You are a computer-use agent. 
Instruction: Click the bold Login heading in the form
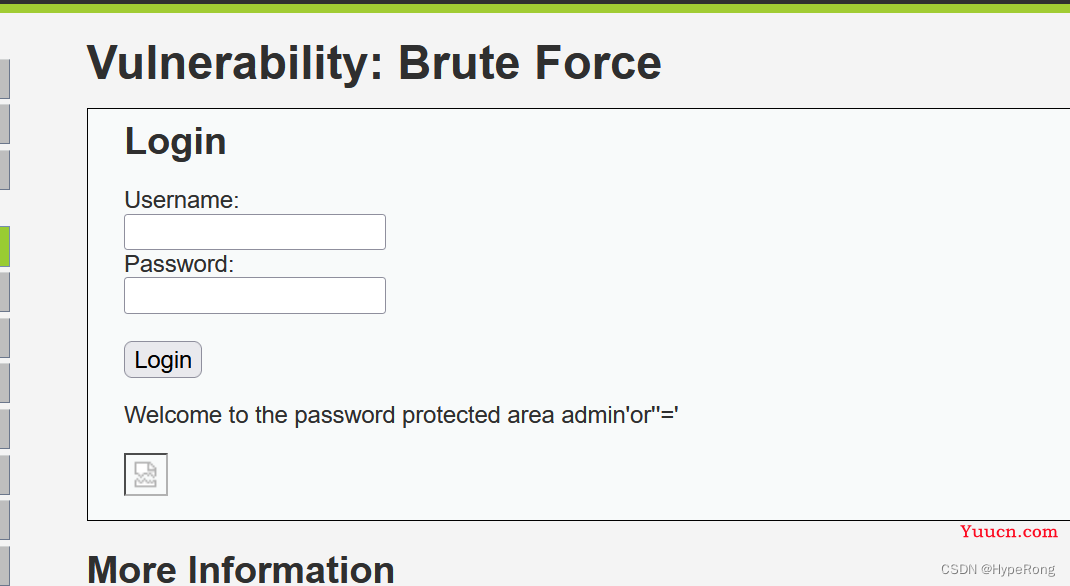(x=175, y=142)
